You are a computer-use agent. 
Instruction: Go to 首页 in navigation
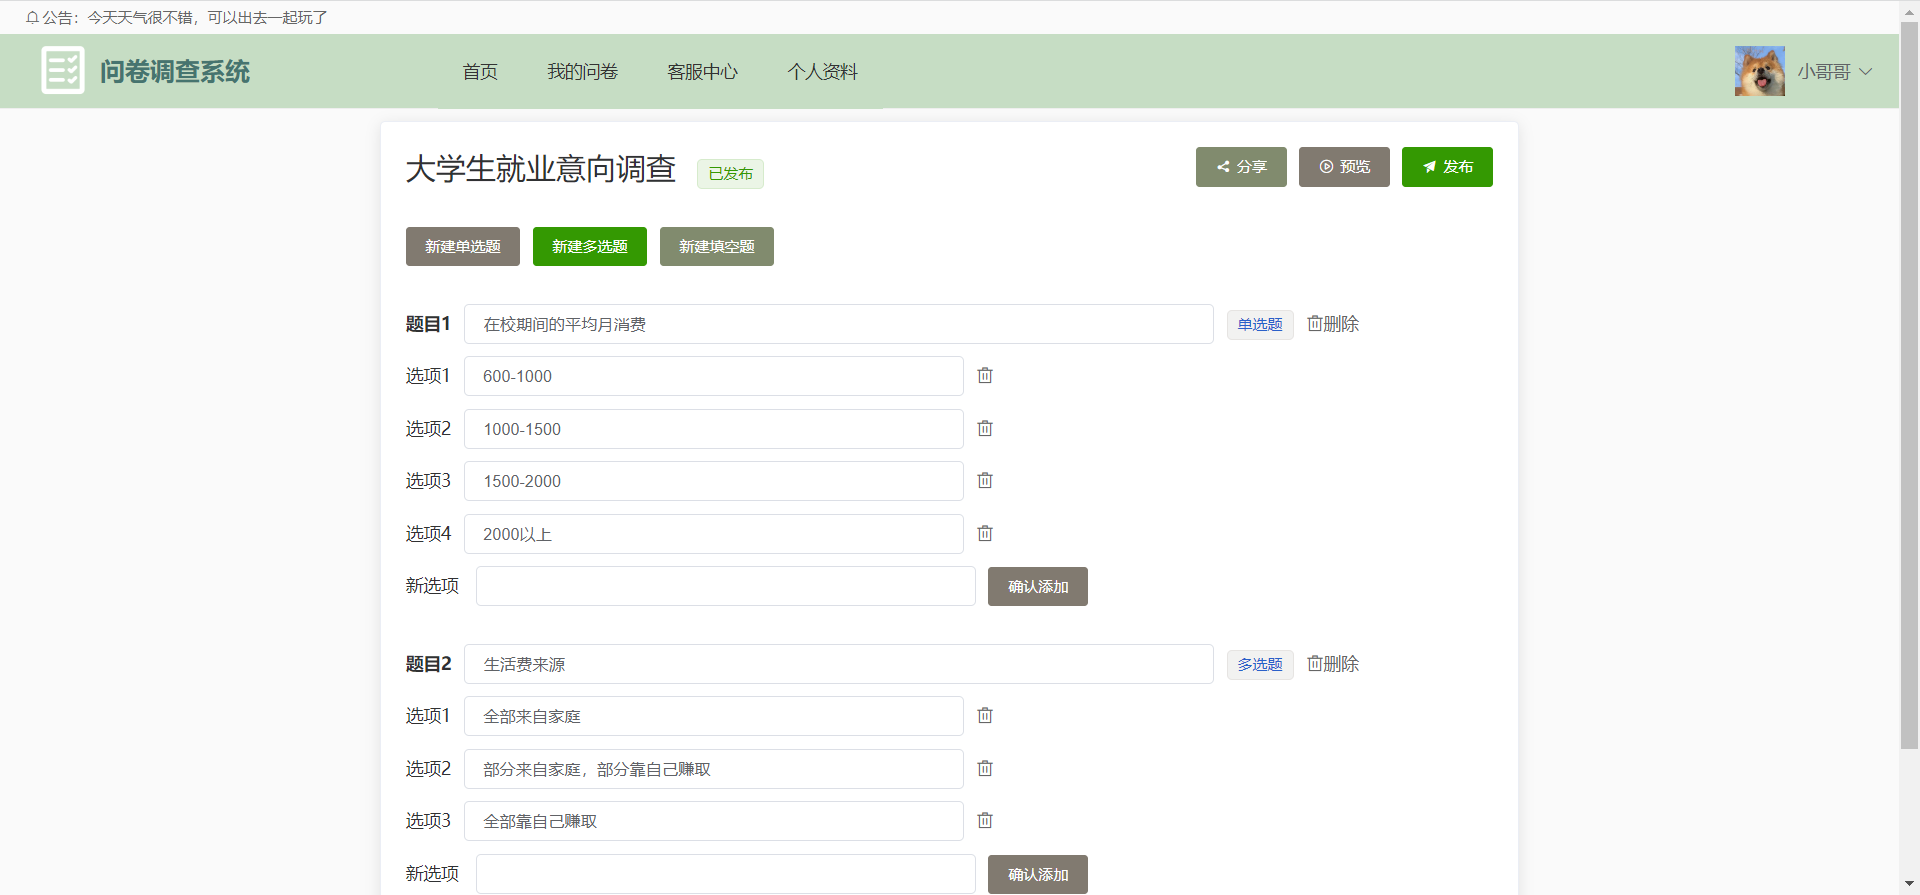tap(480, 72)
